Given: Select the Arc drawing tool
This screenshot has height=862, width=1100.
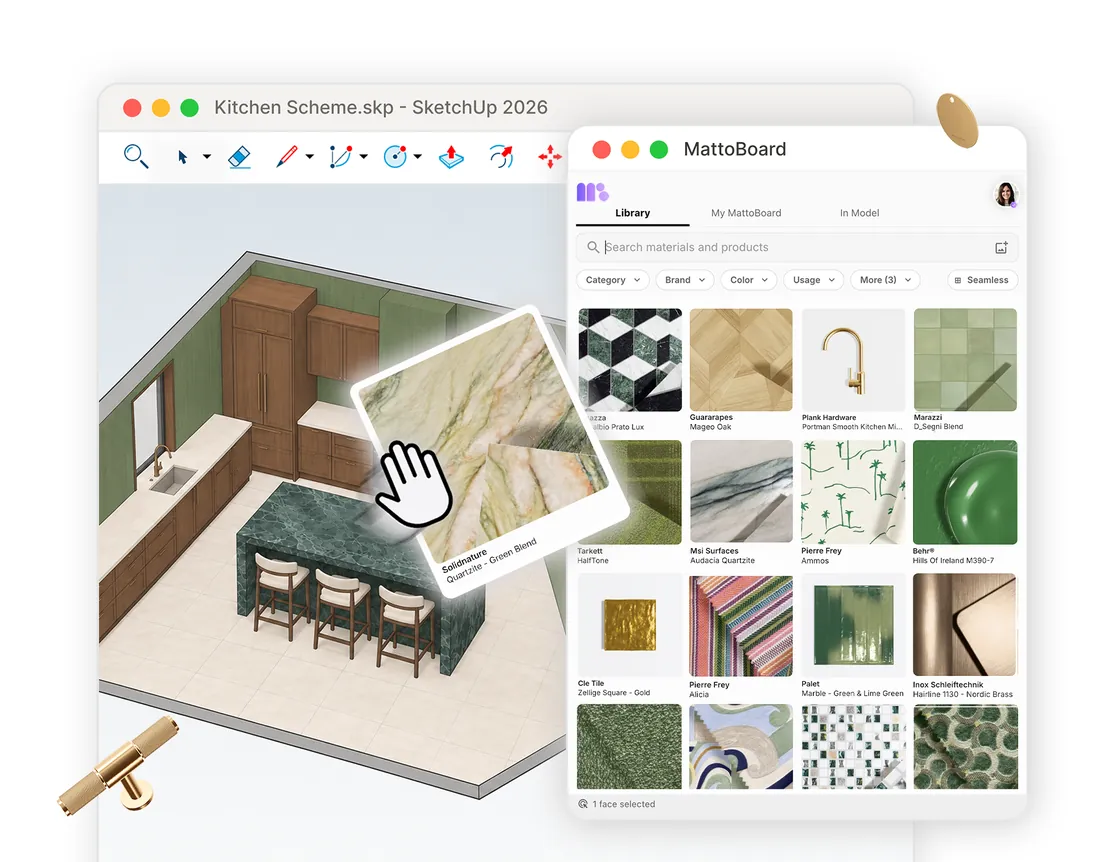Looking at the screenshot, I should pyautogui.click(x=340, y=156).
